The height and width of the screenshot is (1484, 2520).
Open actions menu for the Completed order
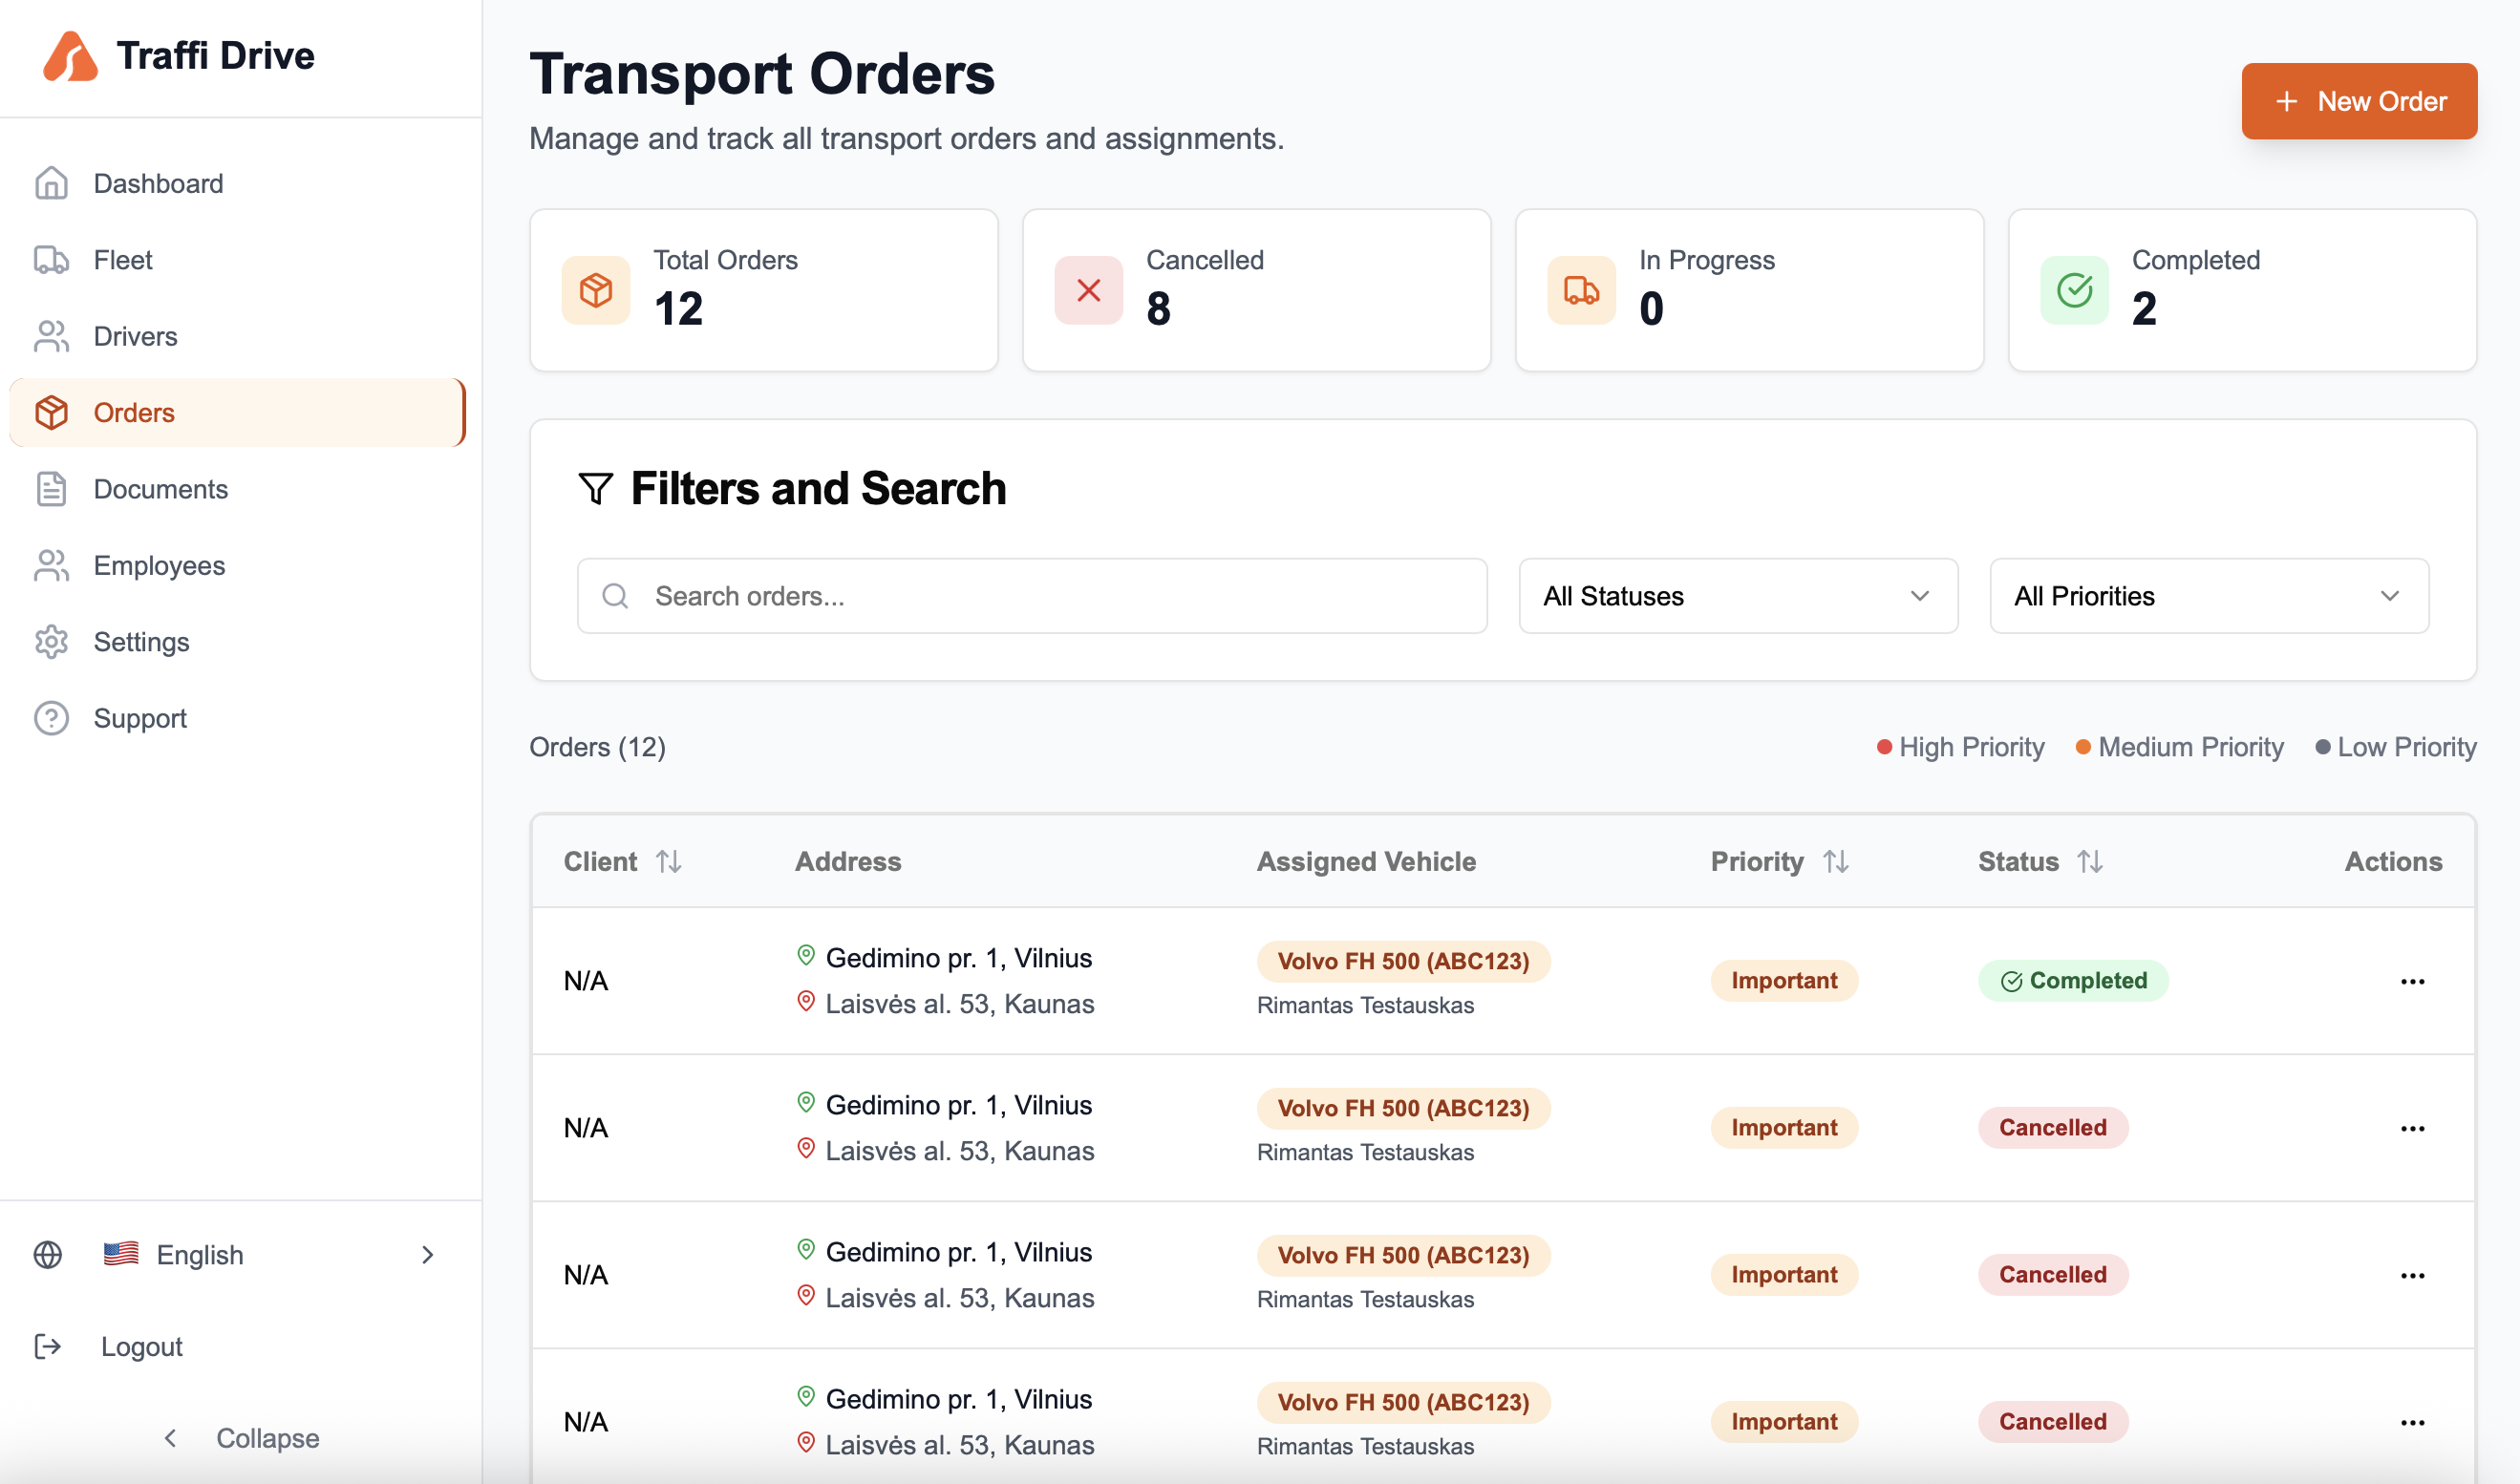(x=2412, y=981)
